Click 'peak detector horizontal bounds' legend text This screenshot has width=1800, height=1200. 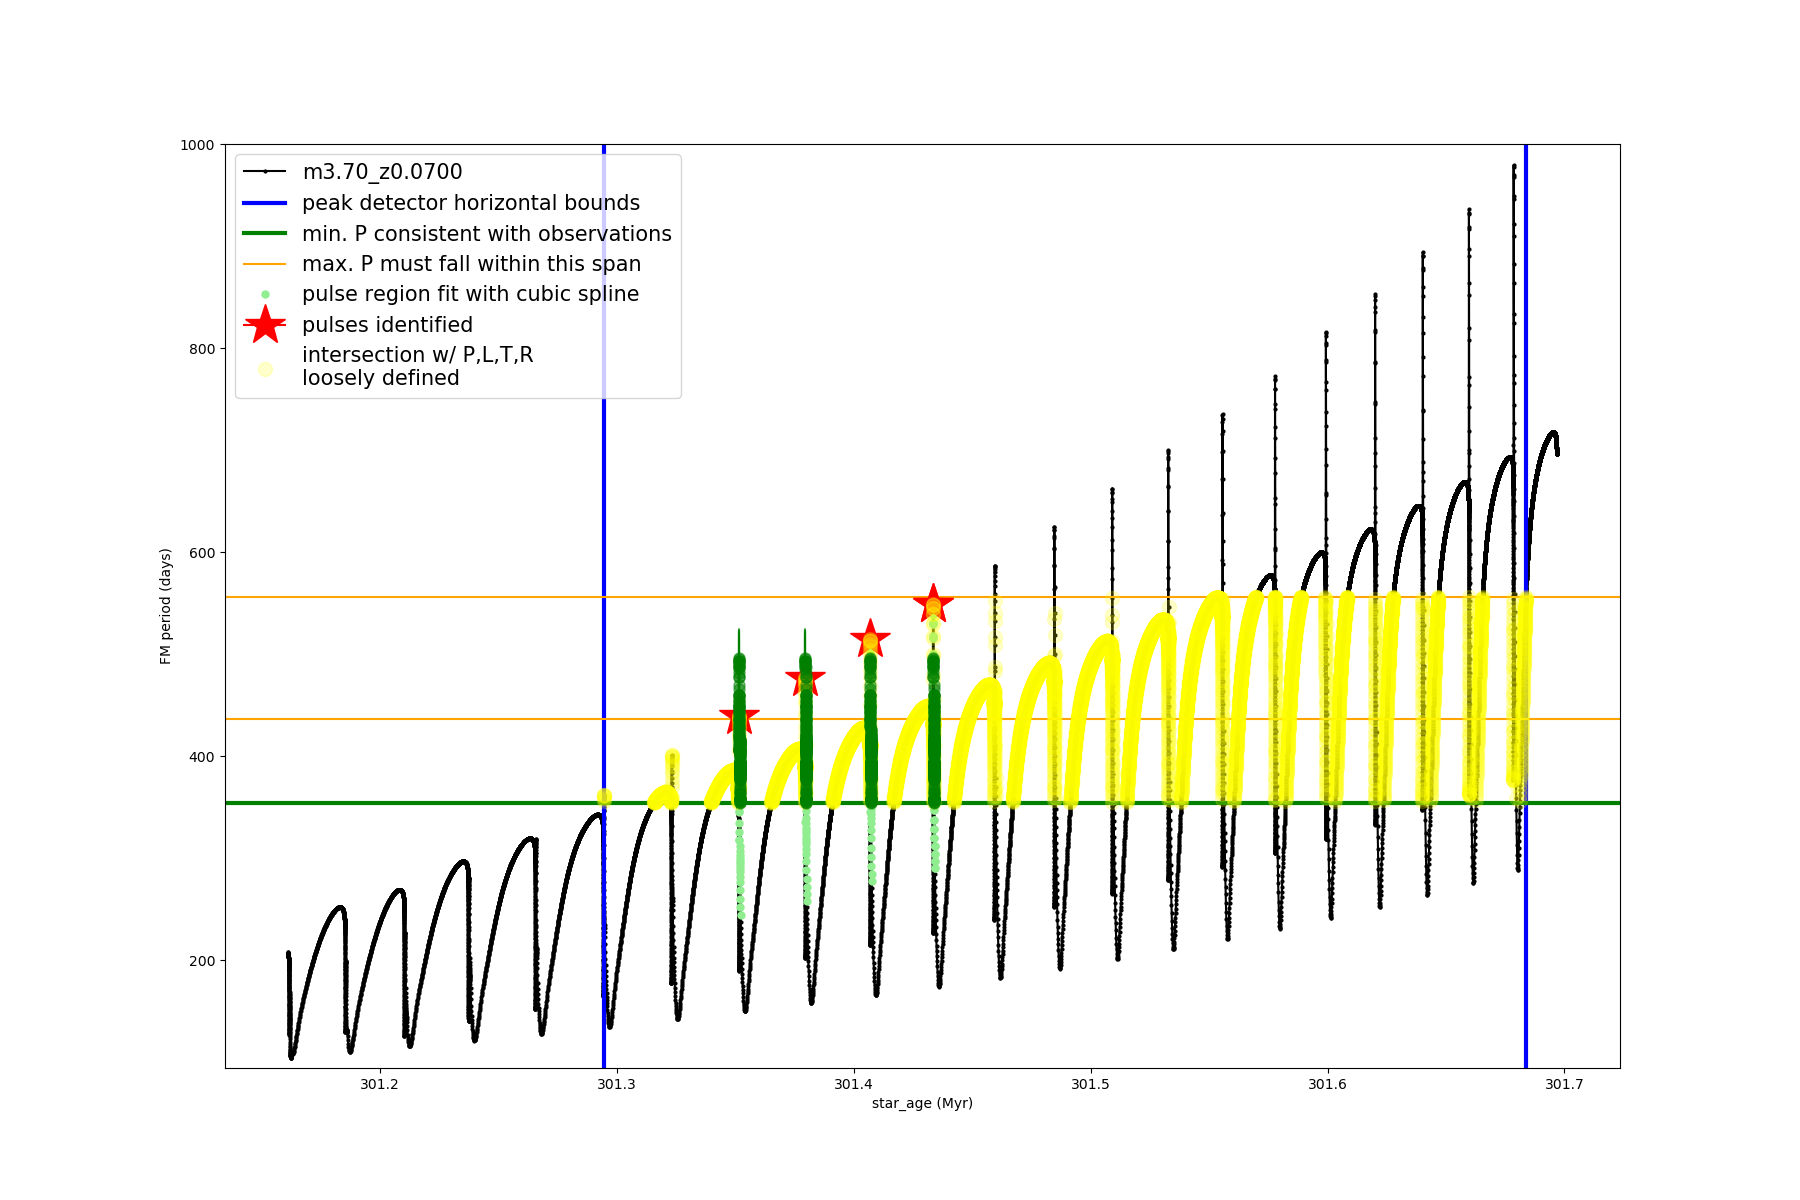(471, 203)
